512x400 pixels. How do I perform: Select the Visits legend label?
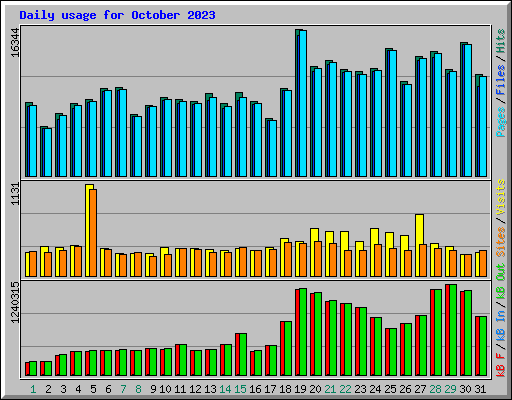click(501, 197)
